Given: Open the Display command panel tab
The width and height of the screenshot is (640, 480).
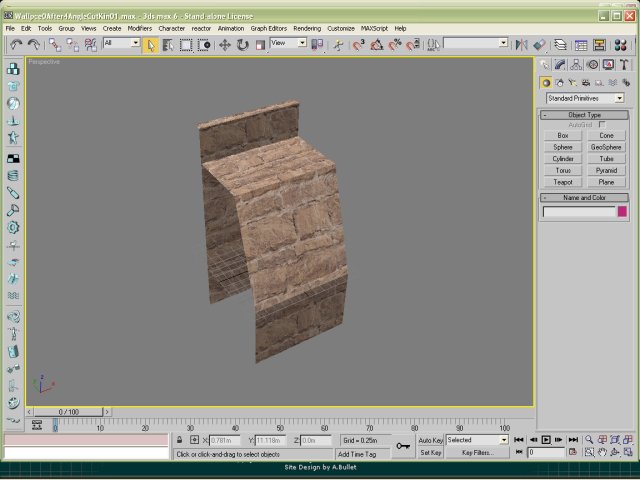Looking at the screenshot, I should coord(607,65).
